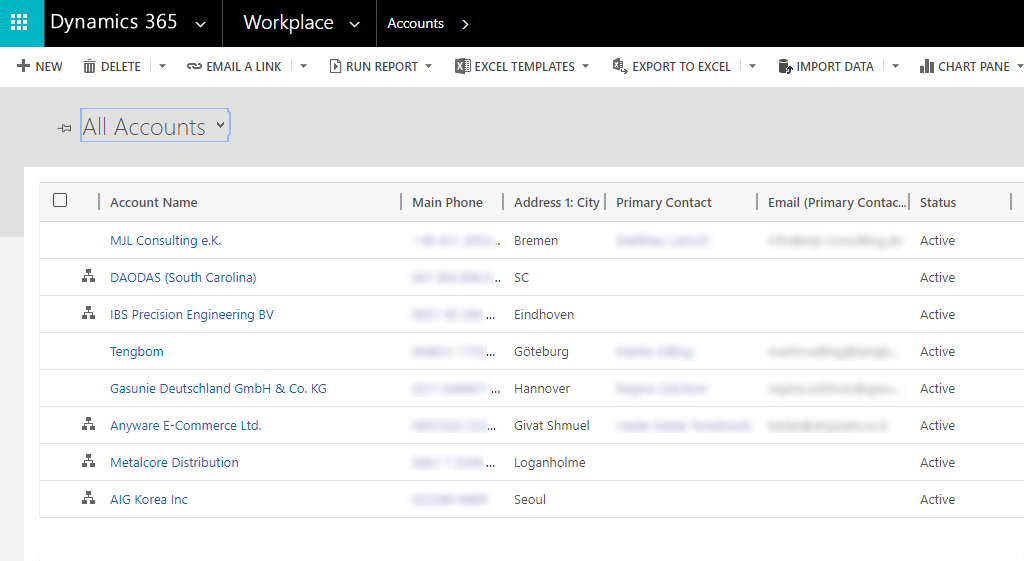View hierarchy icon for Metalcore Distribution
This screenshot has height=561, width=1024.
(x=88, y=462)
